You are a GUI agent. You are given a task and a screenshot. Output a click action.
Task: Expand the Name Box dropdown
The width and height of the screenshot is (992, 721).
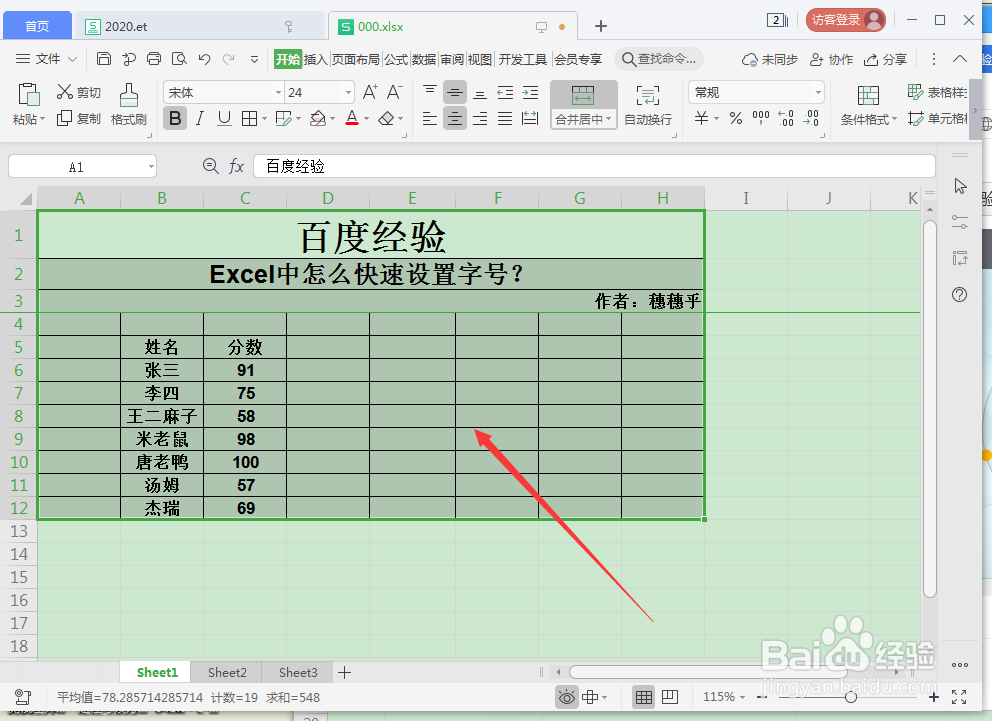point(151,167)
